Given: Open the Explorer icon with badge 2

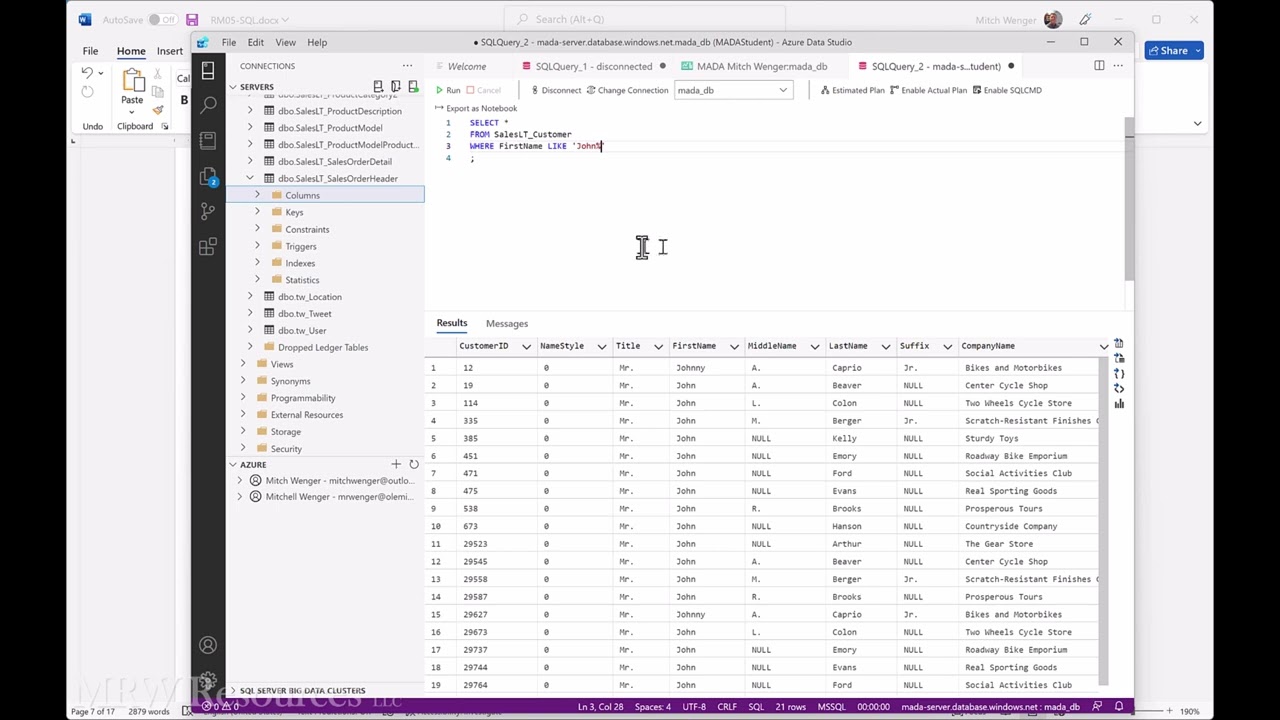Looking at the screenshot, I should 208,176.
